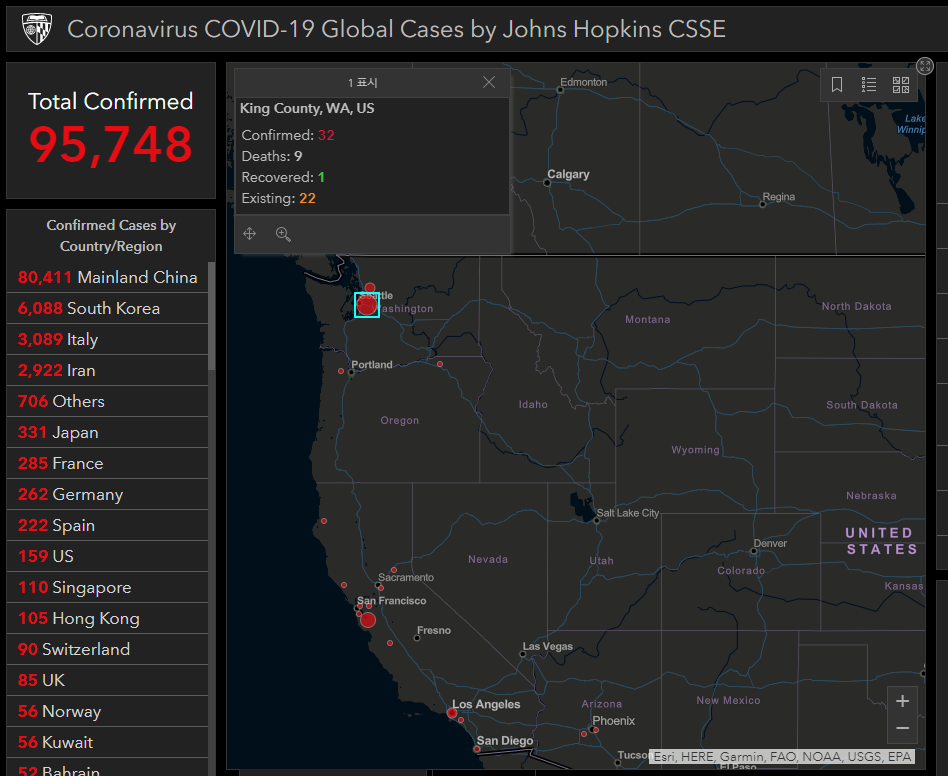948x776 pixels.
Task: Click the pan-to icon in popup
Action: click(250, 234)
